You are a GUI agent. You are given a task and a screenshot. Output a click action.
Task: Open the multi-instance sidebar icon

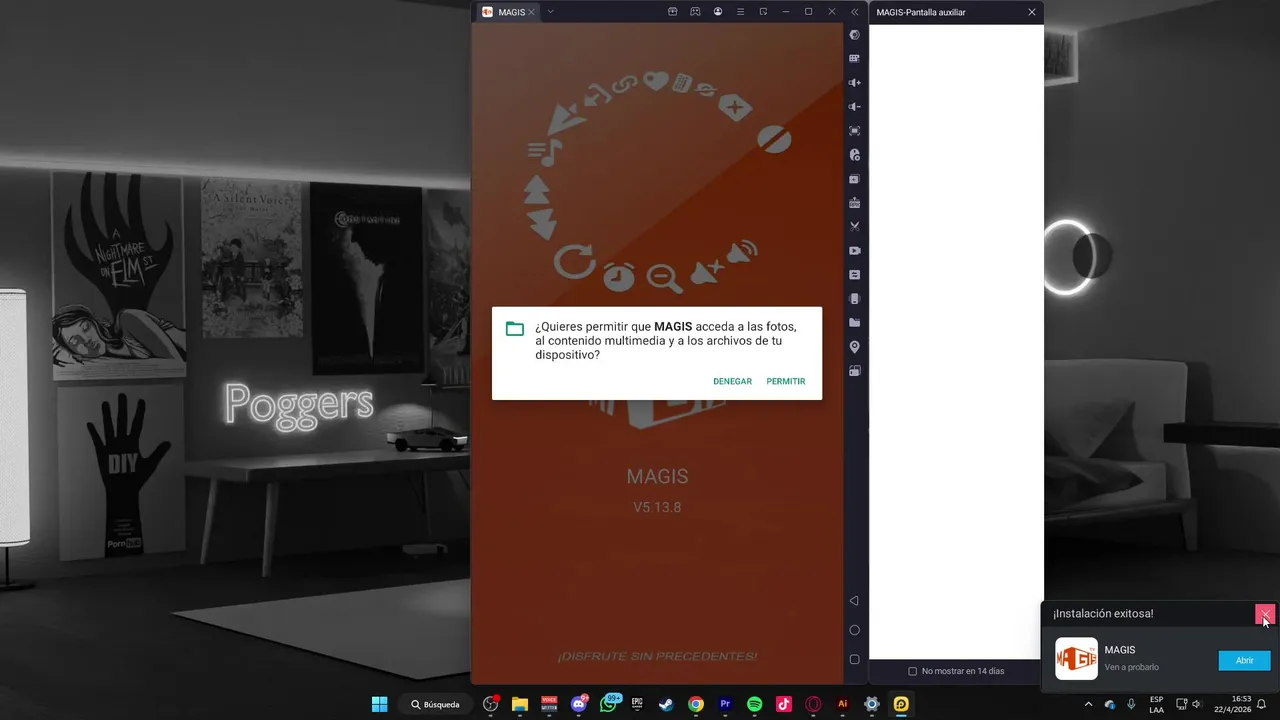click(x=855, y=179)
